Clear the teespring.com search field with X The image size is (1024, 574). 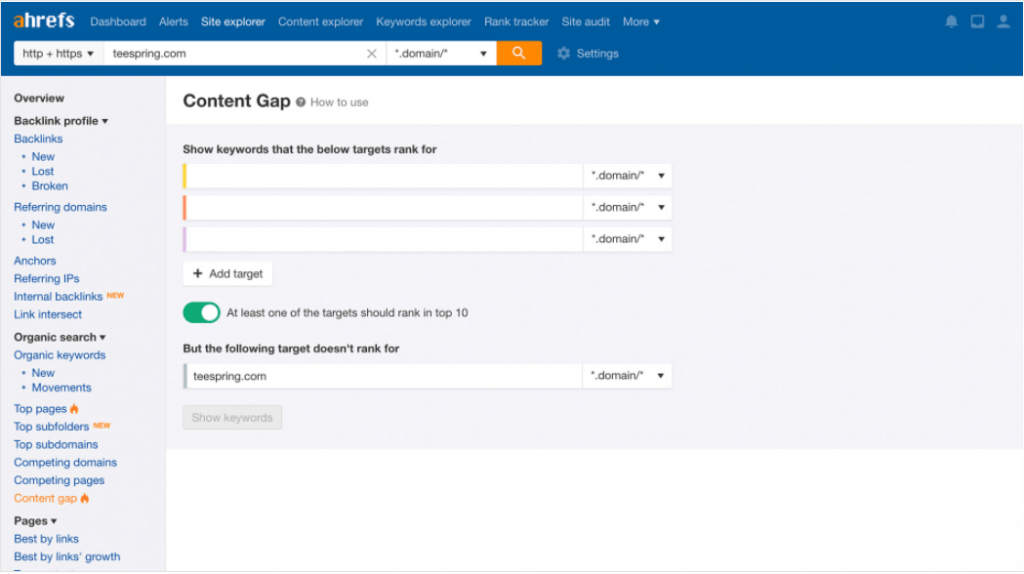click(372, 54)
